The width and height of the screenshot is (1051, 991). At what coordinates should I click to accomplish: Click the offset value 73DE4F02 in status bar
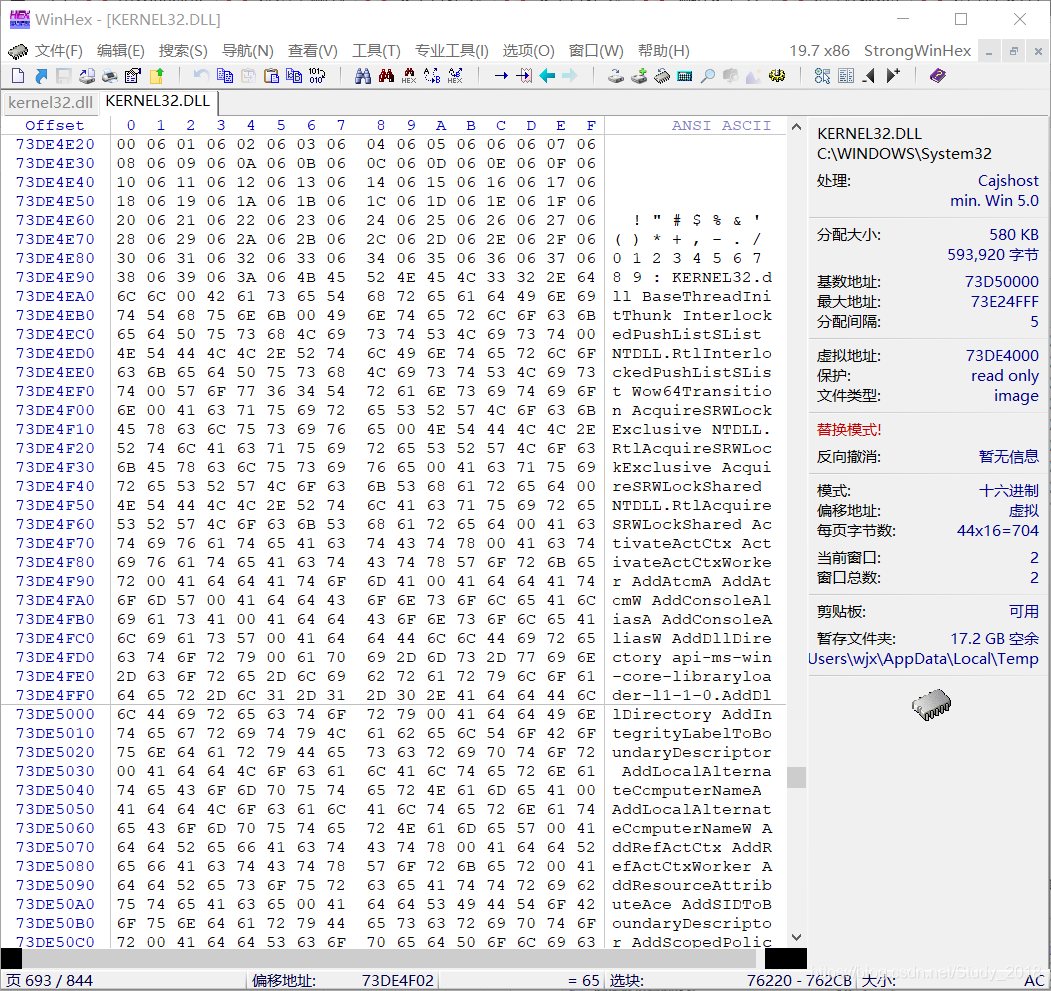click(398, 980)
